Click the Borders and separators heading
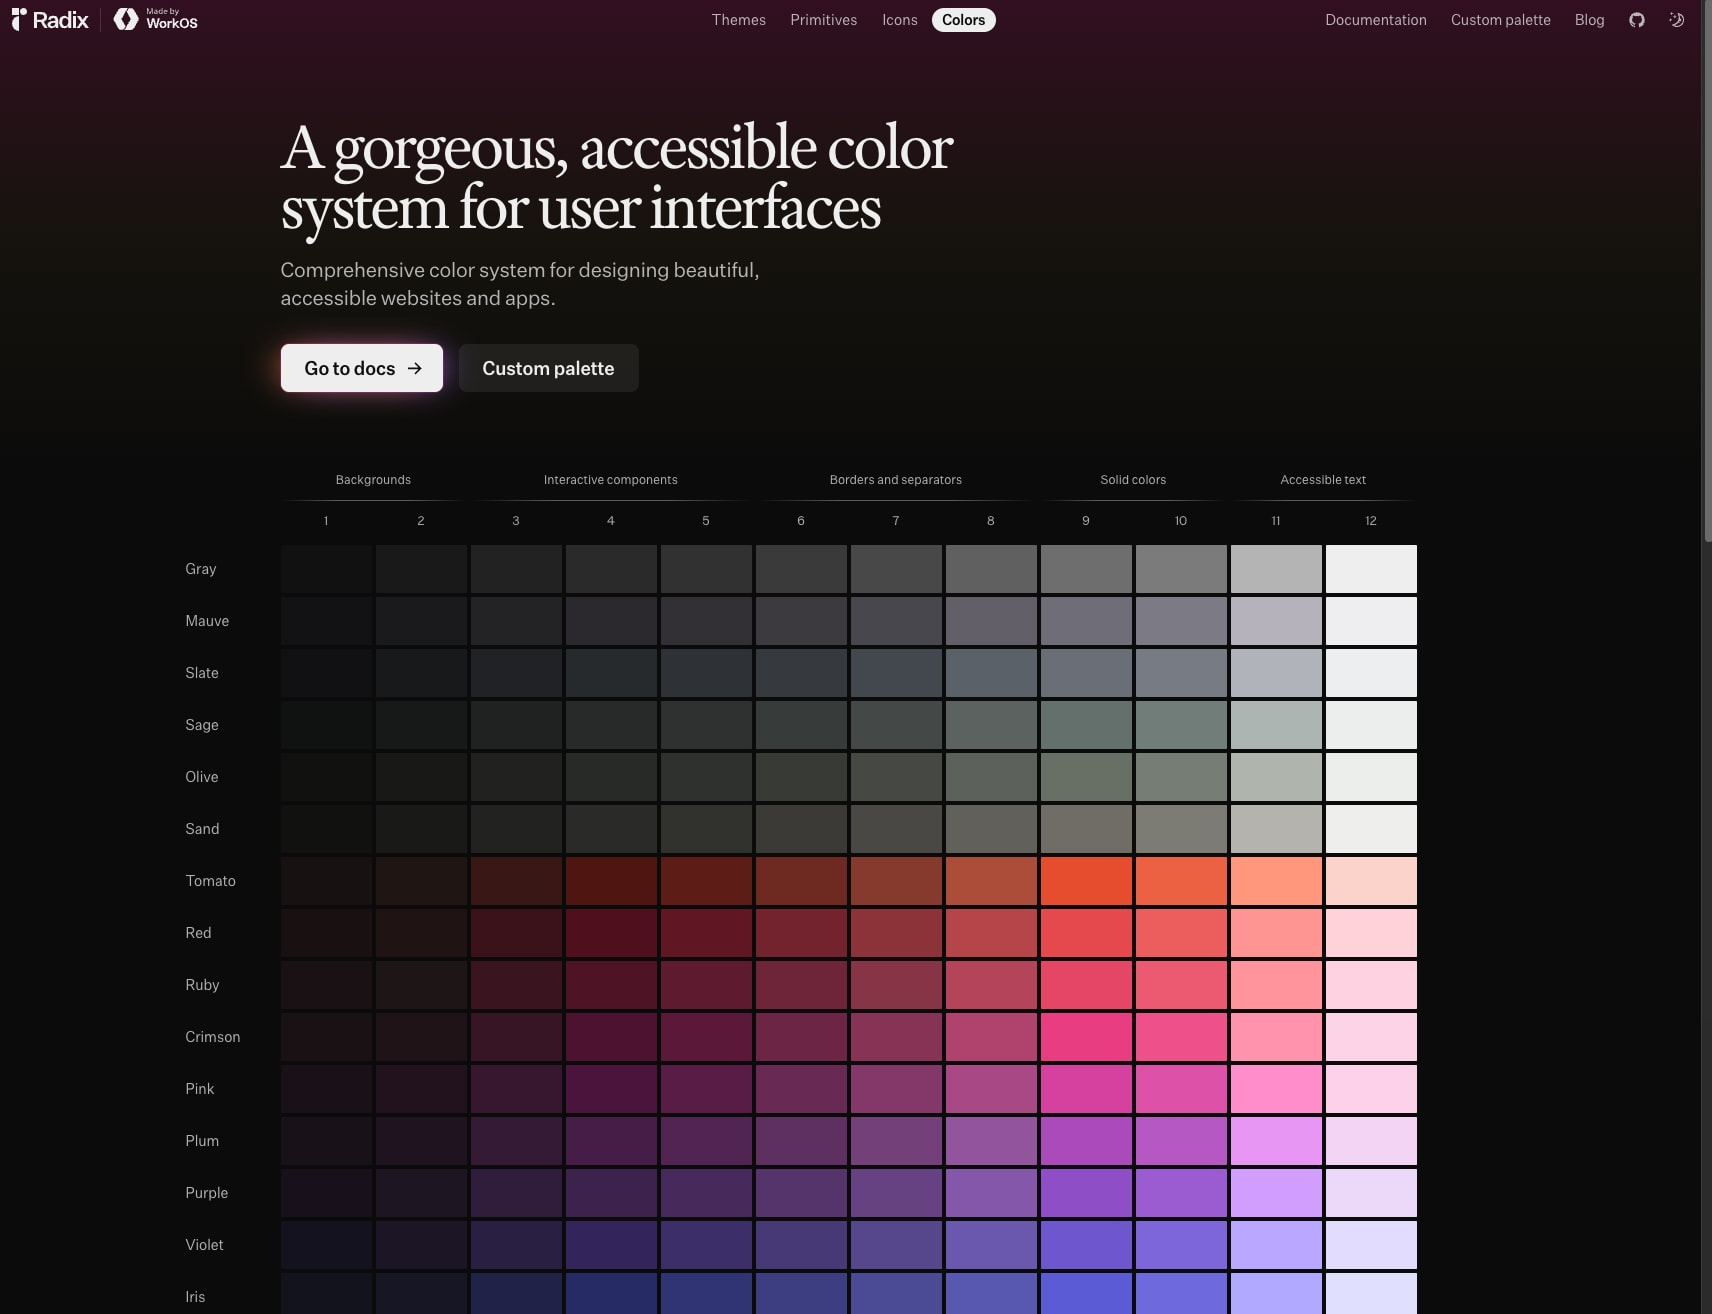Screen dimensions: 1712x1314 [x=896, y=480]
